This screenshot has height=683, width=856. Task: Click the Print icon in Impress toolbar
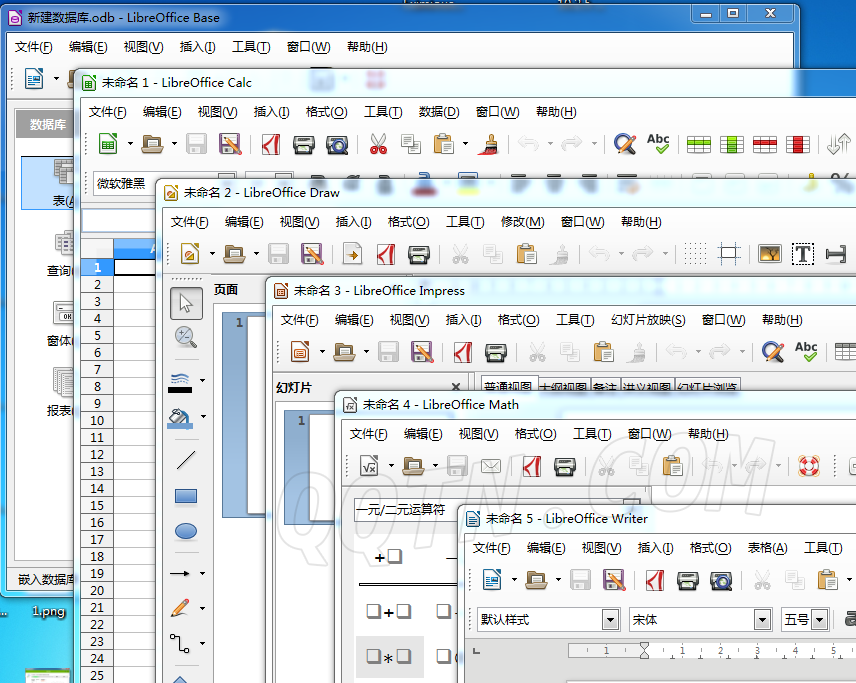coord(495,352)
